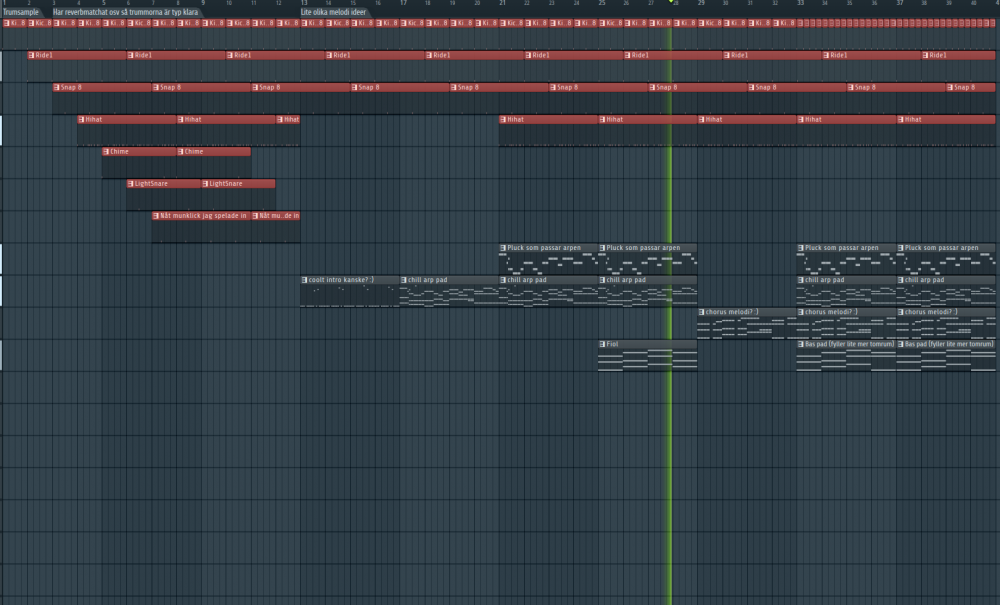The height and width of the screenshot is (605, 1000).
Task: Click menu icon of Pluck som passar arpen at bar 21
Action: 503,248
